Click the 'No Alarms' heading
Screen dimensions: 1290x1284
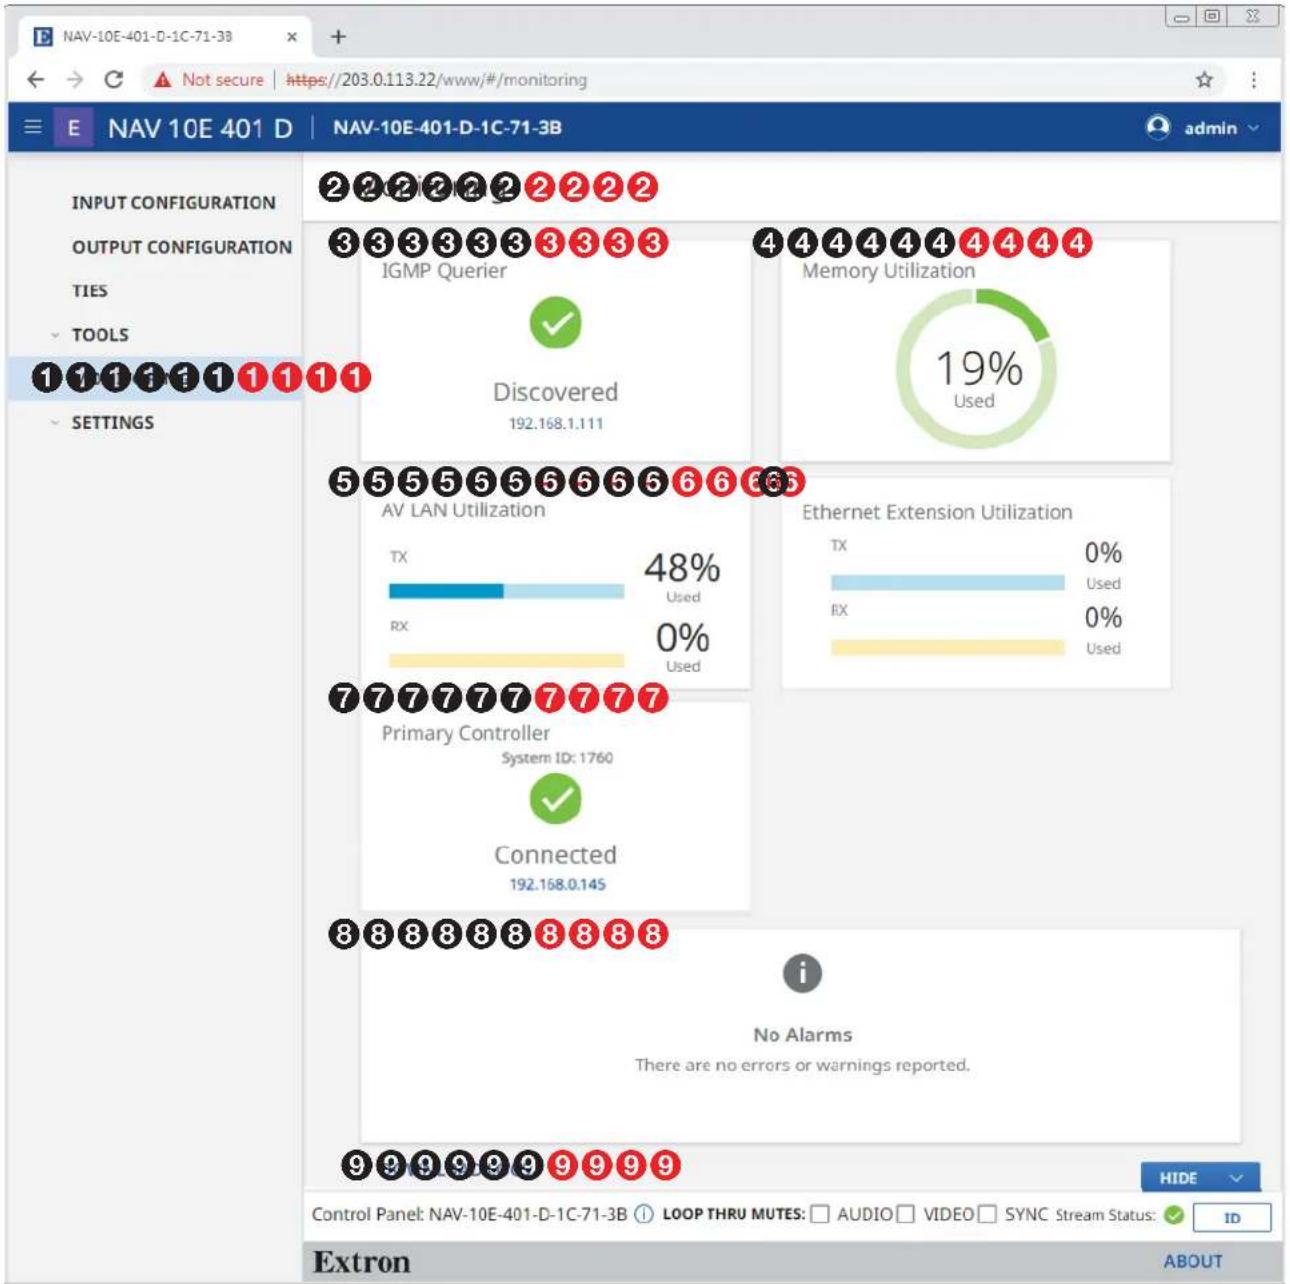(x=802, y=1035)
